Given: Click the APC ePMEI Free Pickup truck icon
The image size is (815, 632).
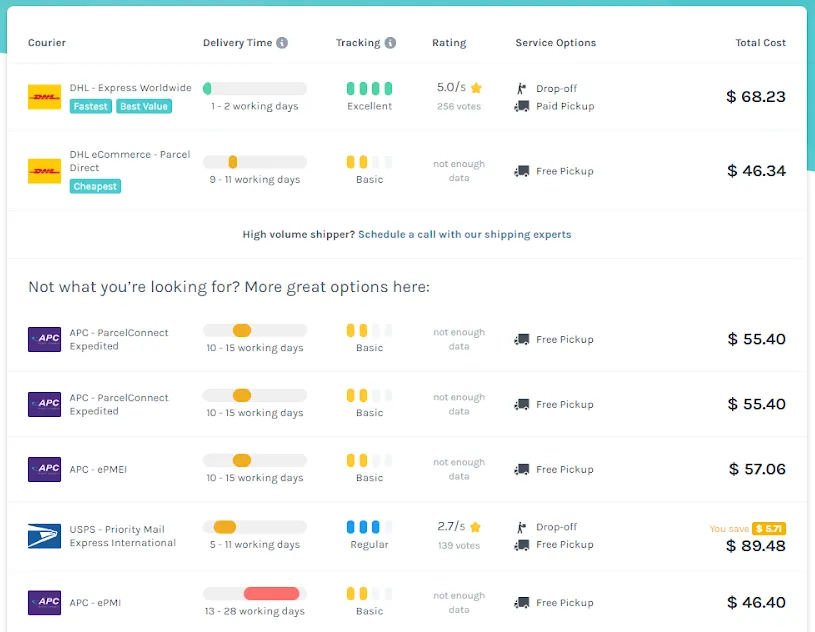Looking at the screenshot, I should point(521,469).
